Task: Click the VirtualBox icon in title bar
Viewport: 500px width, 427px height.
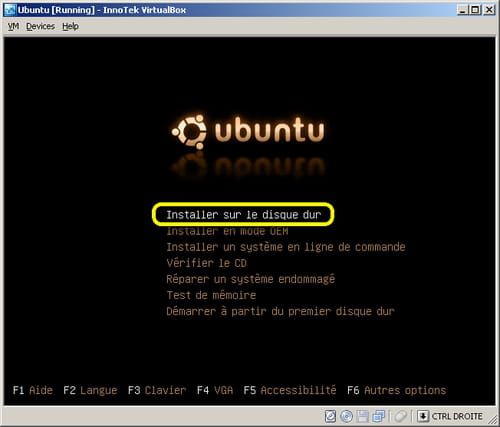Action: click(10, 10)
